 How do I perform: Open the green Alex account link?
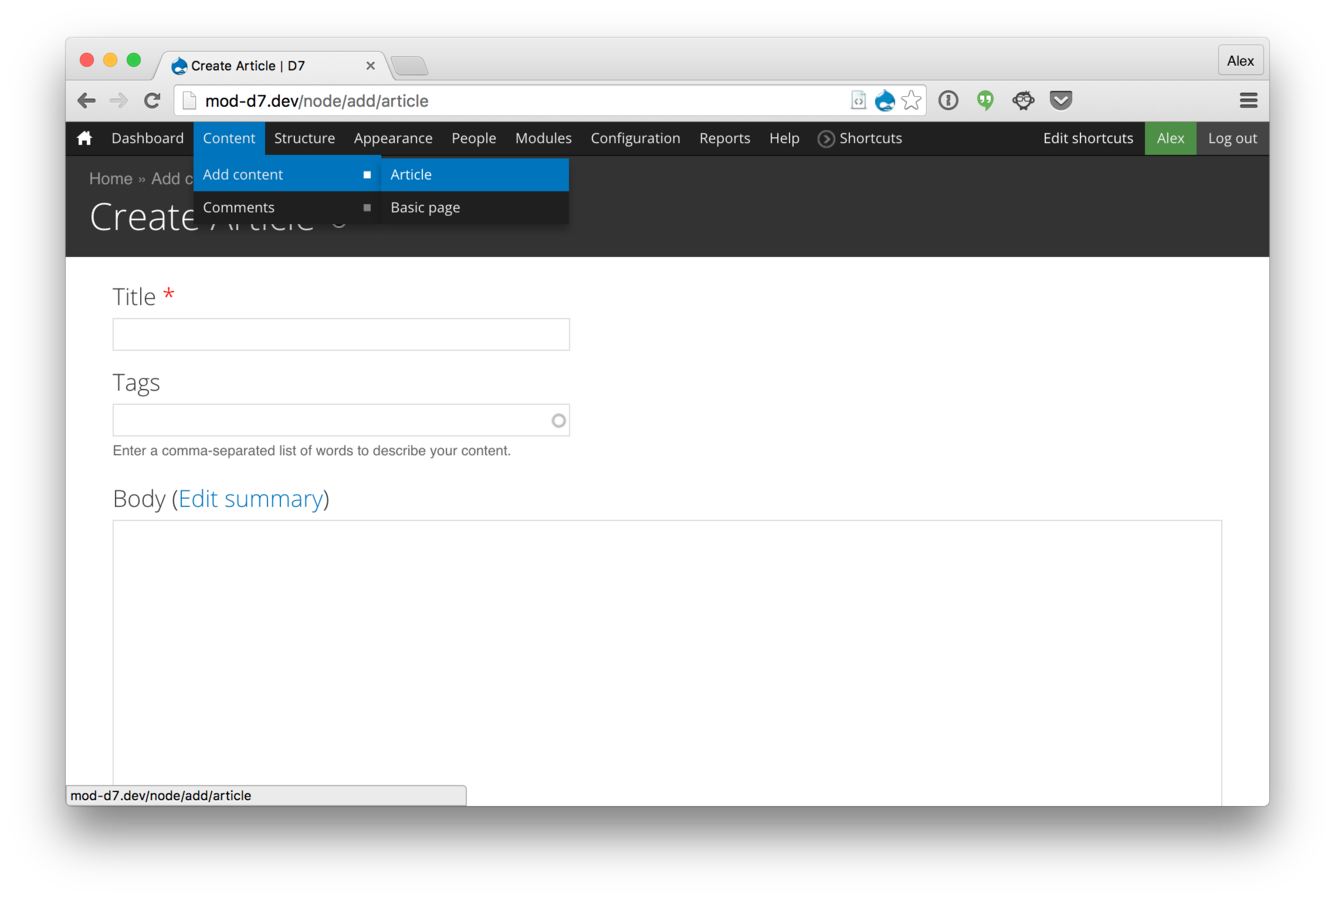point(1170,138)
